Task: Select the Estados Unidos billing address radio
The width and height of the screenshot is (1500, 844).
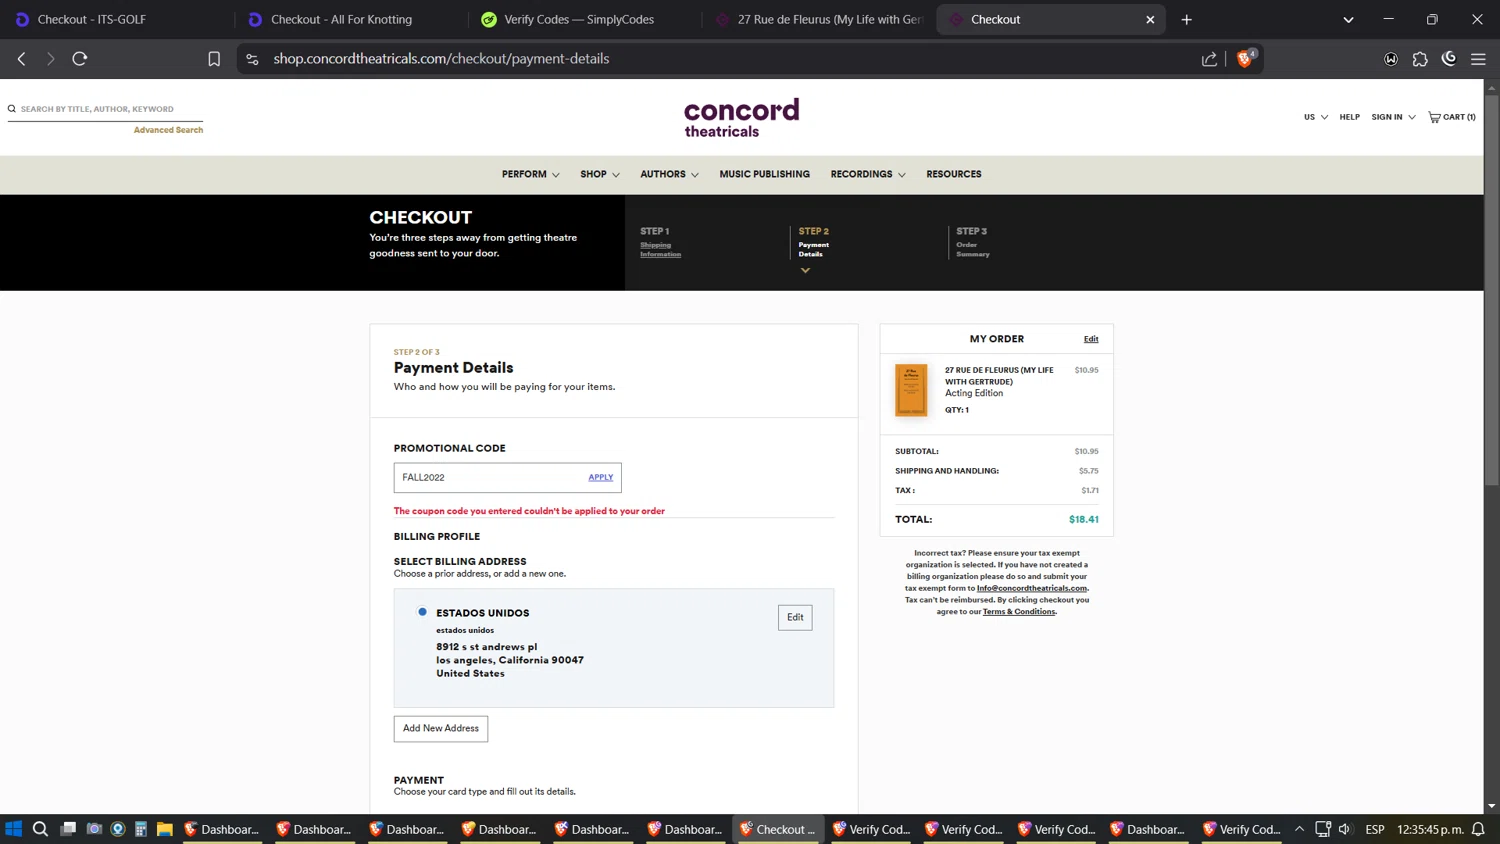Action: 422,612
